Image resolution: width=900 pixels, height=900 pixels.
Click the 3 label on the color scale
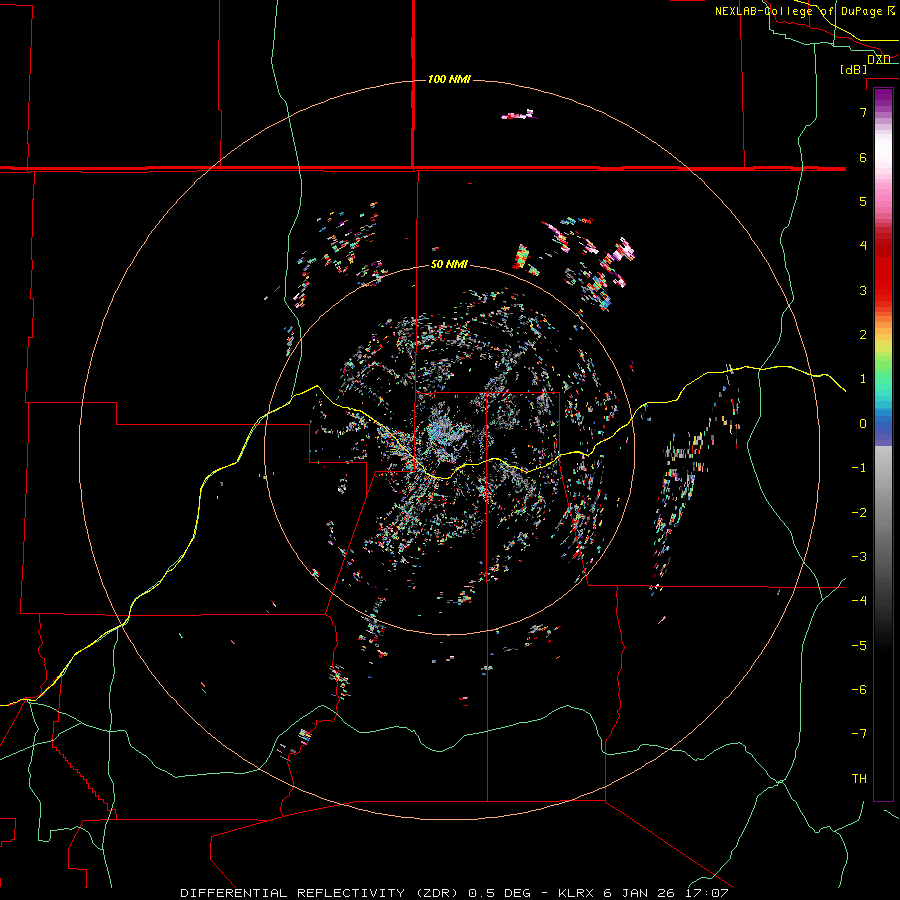[x=863, y=290]
